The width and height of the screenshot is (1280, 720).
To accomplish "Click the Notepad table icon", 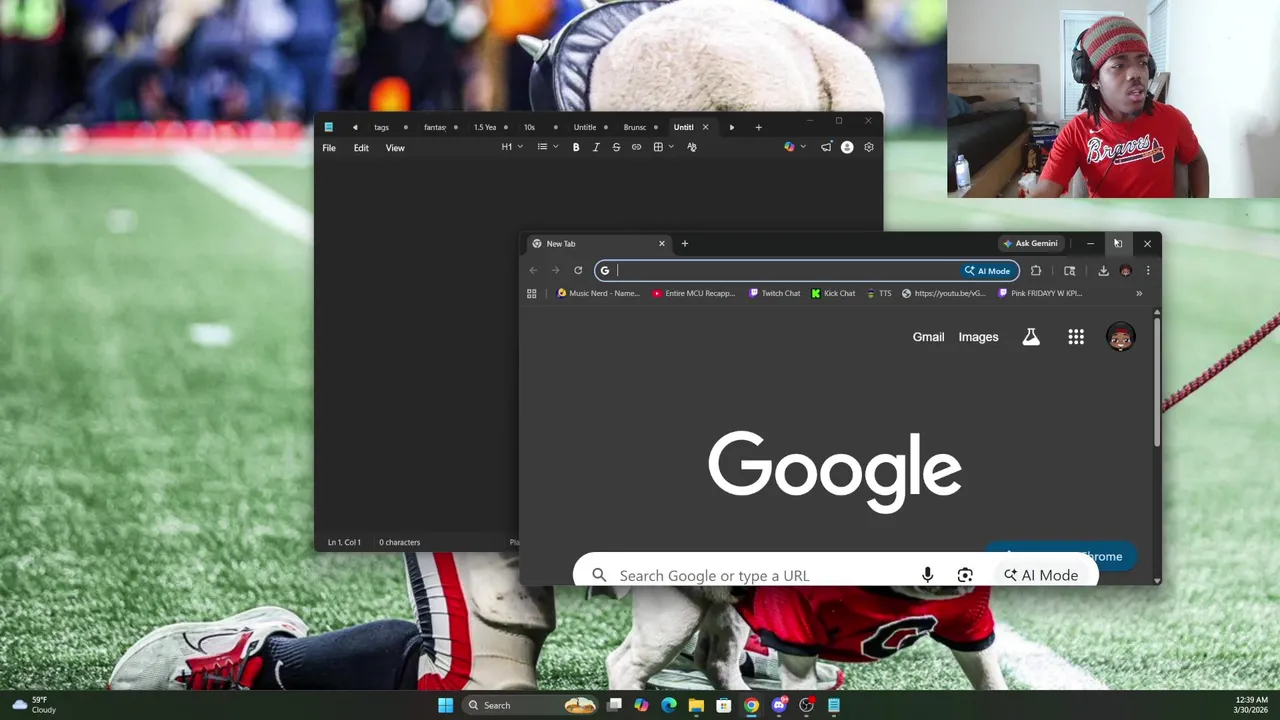I will (658, 147).
